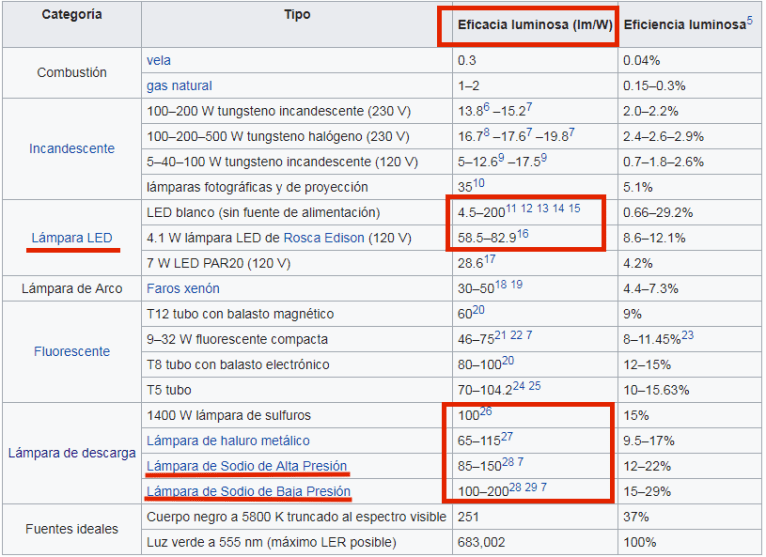Open footnote 23 beside 8–11.45%

688,335
